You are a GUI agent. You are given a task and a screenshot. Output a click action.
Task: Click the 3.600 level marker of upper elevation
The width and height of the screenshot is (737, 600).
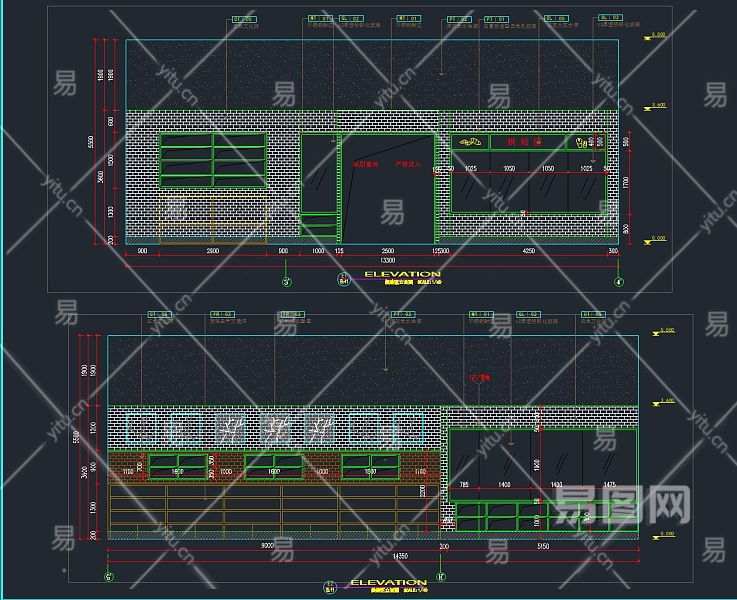click(x=656, y=106)
